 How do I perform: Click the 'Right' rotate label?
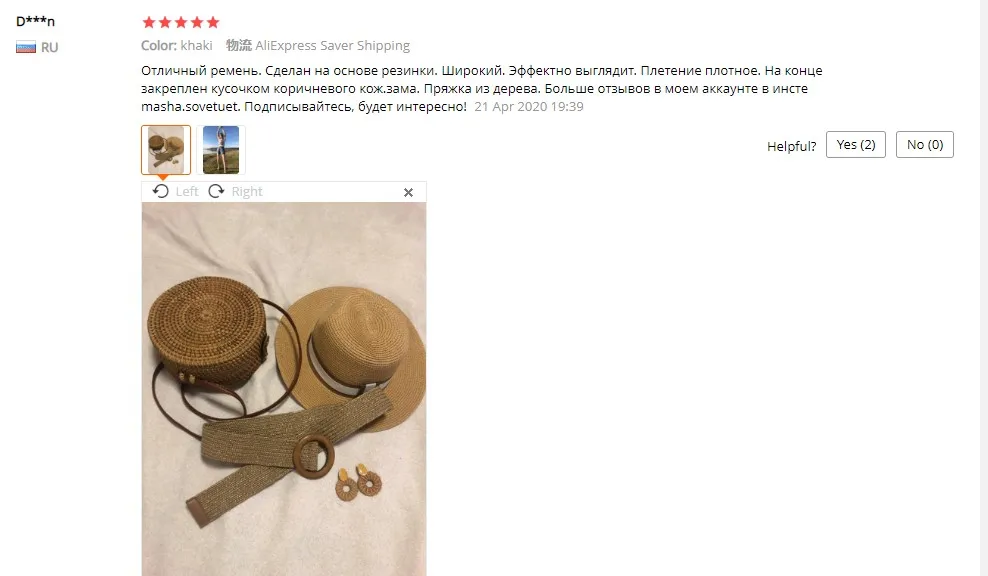(x=246, y=192)
